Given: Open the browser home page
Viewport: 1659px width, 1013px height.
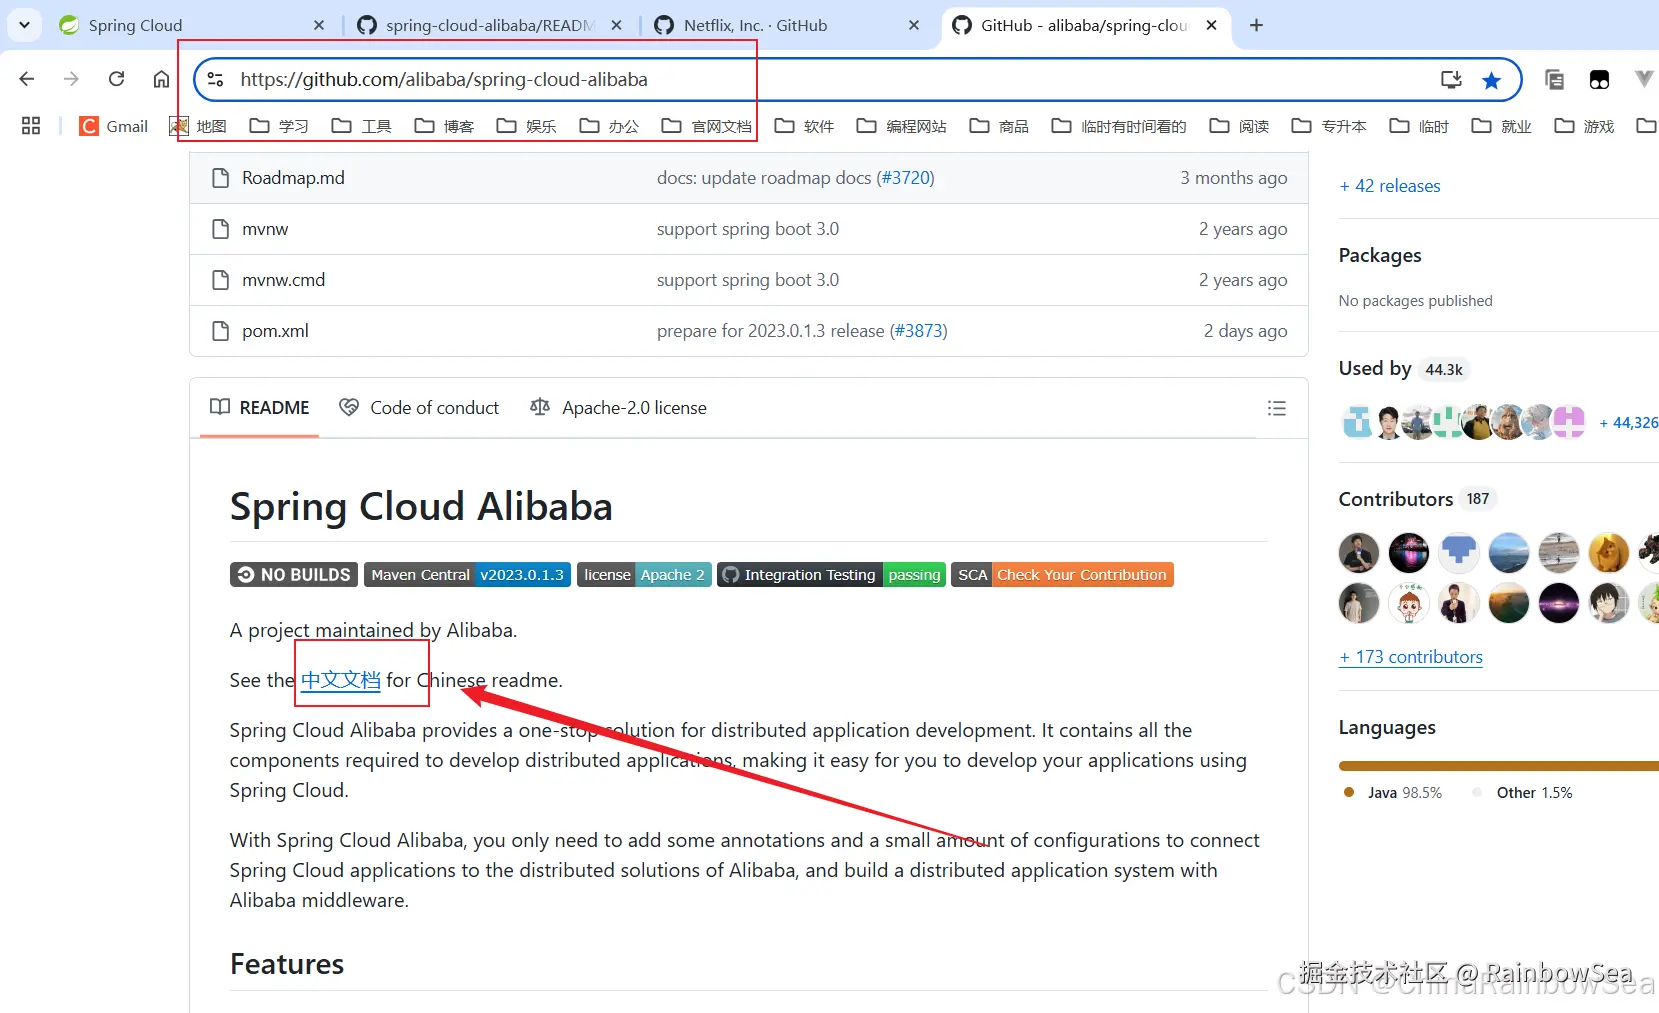Looking at the screenshot, I should [161, 79].
